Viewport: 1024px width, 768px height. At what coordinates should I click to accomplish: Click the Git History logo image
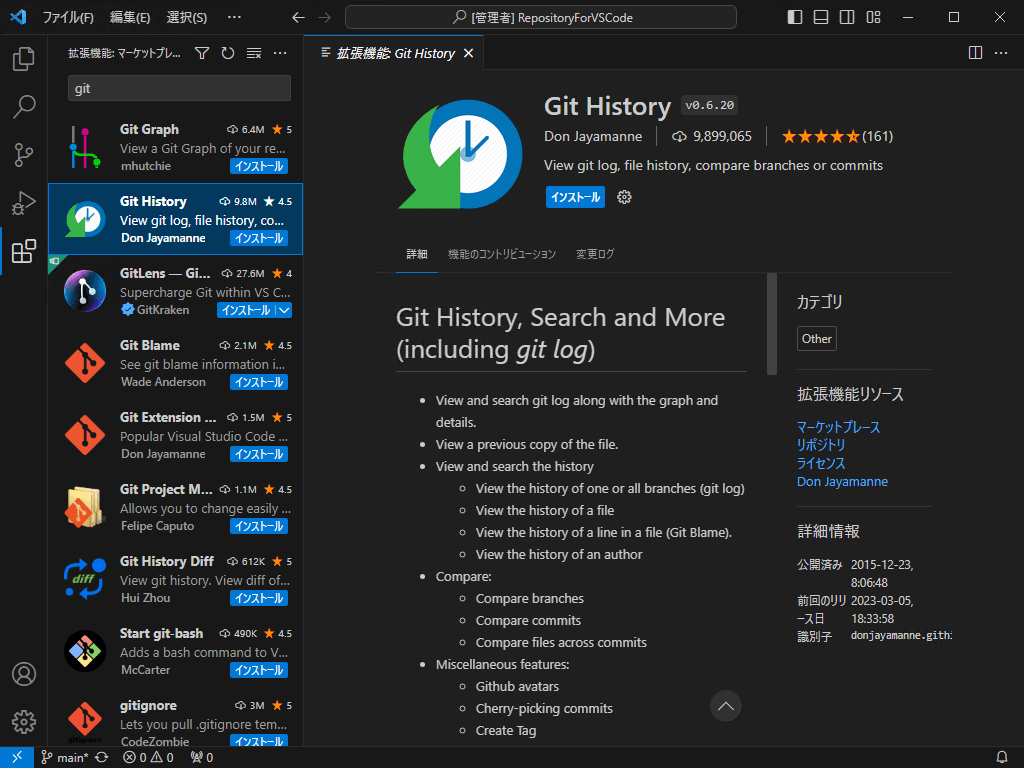460,154
